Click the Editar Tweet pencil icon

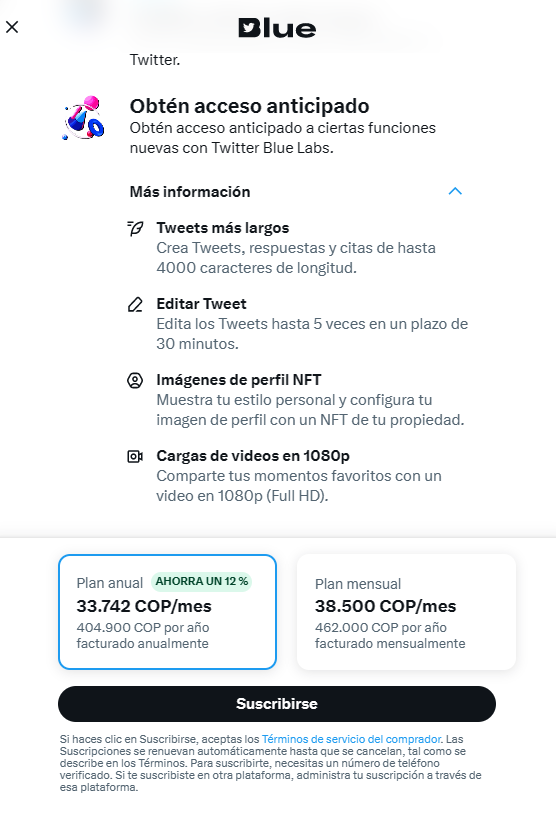(x=135, y=305)
